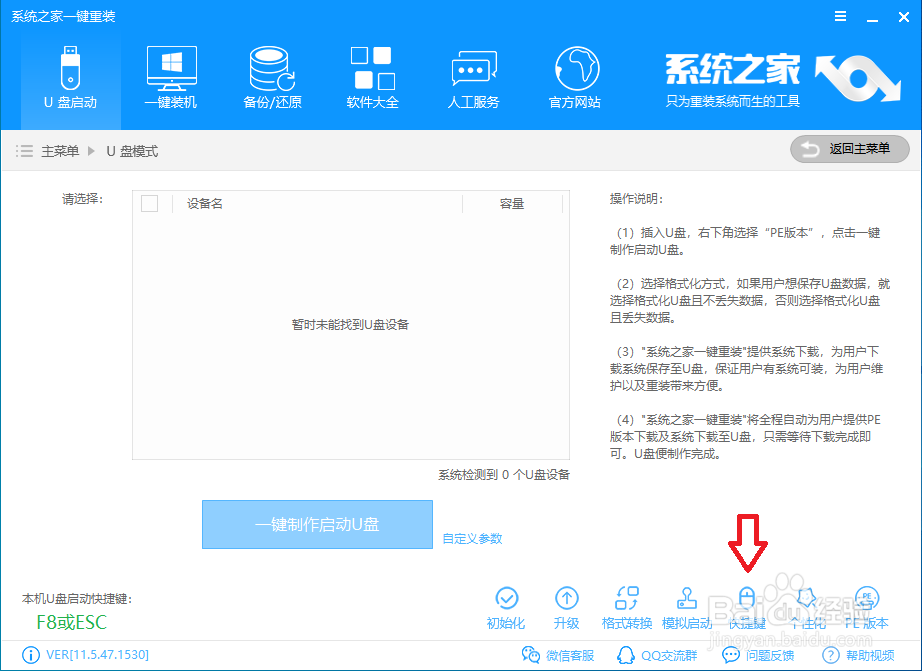Toggle the select-all device checkbox
This screenshot has width=922, height=671.
(x=149, y=203)
